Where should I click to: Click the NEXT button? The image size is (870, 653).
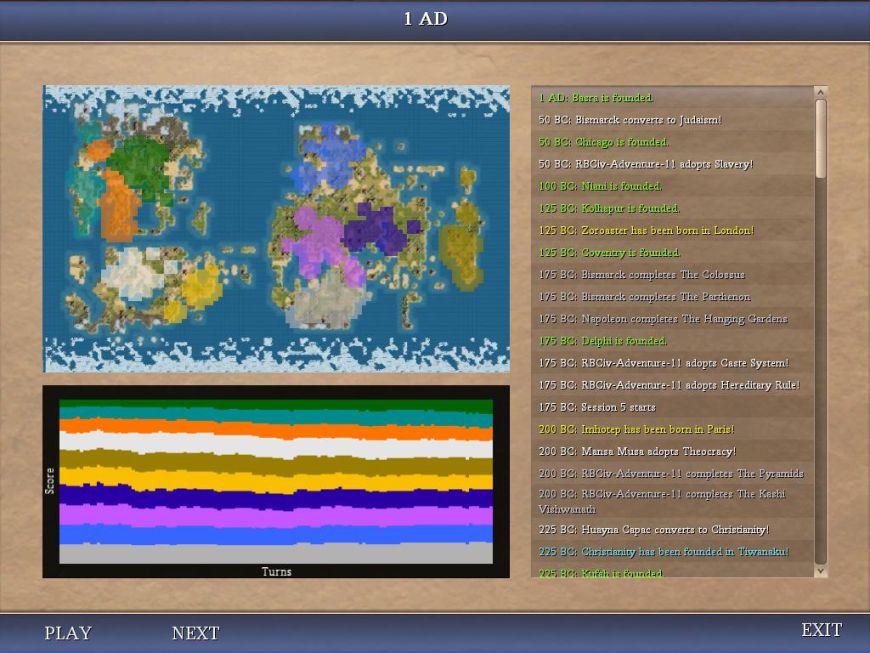(x=195, y=632)
